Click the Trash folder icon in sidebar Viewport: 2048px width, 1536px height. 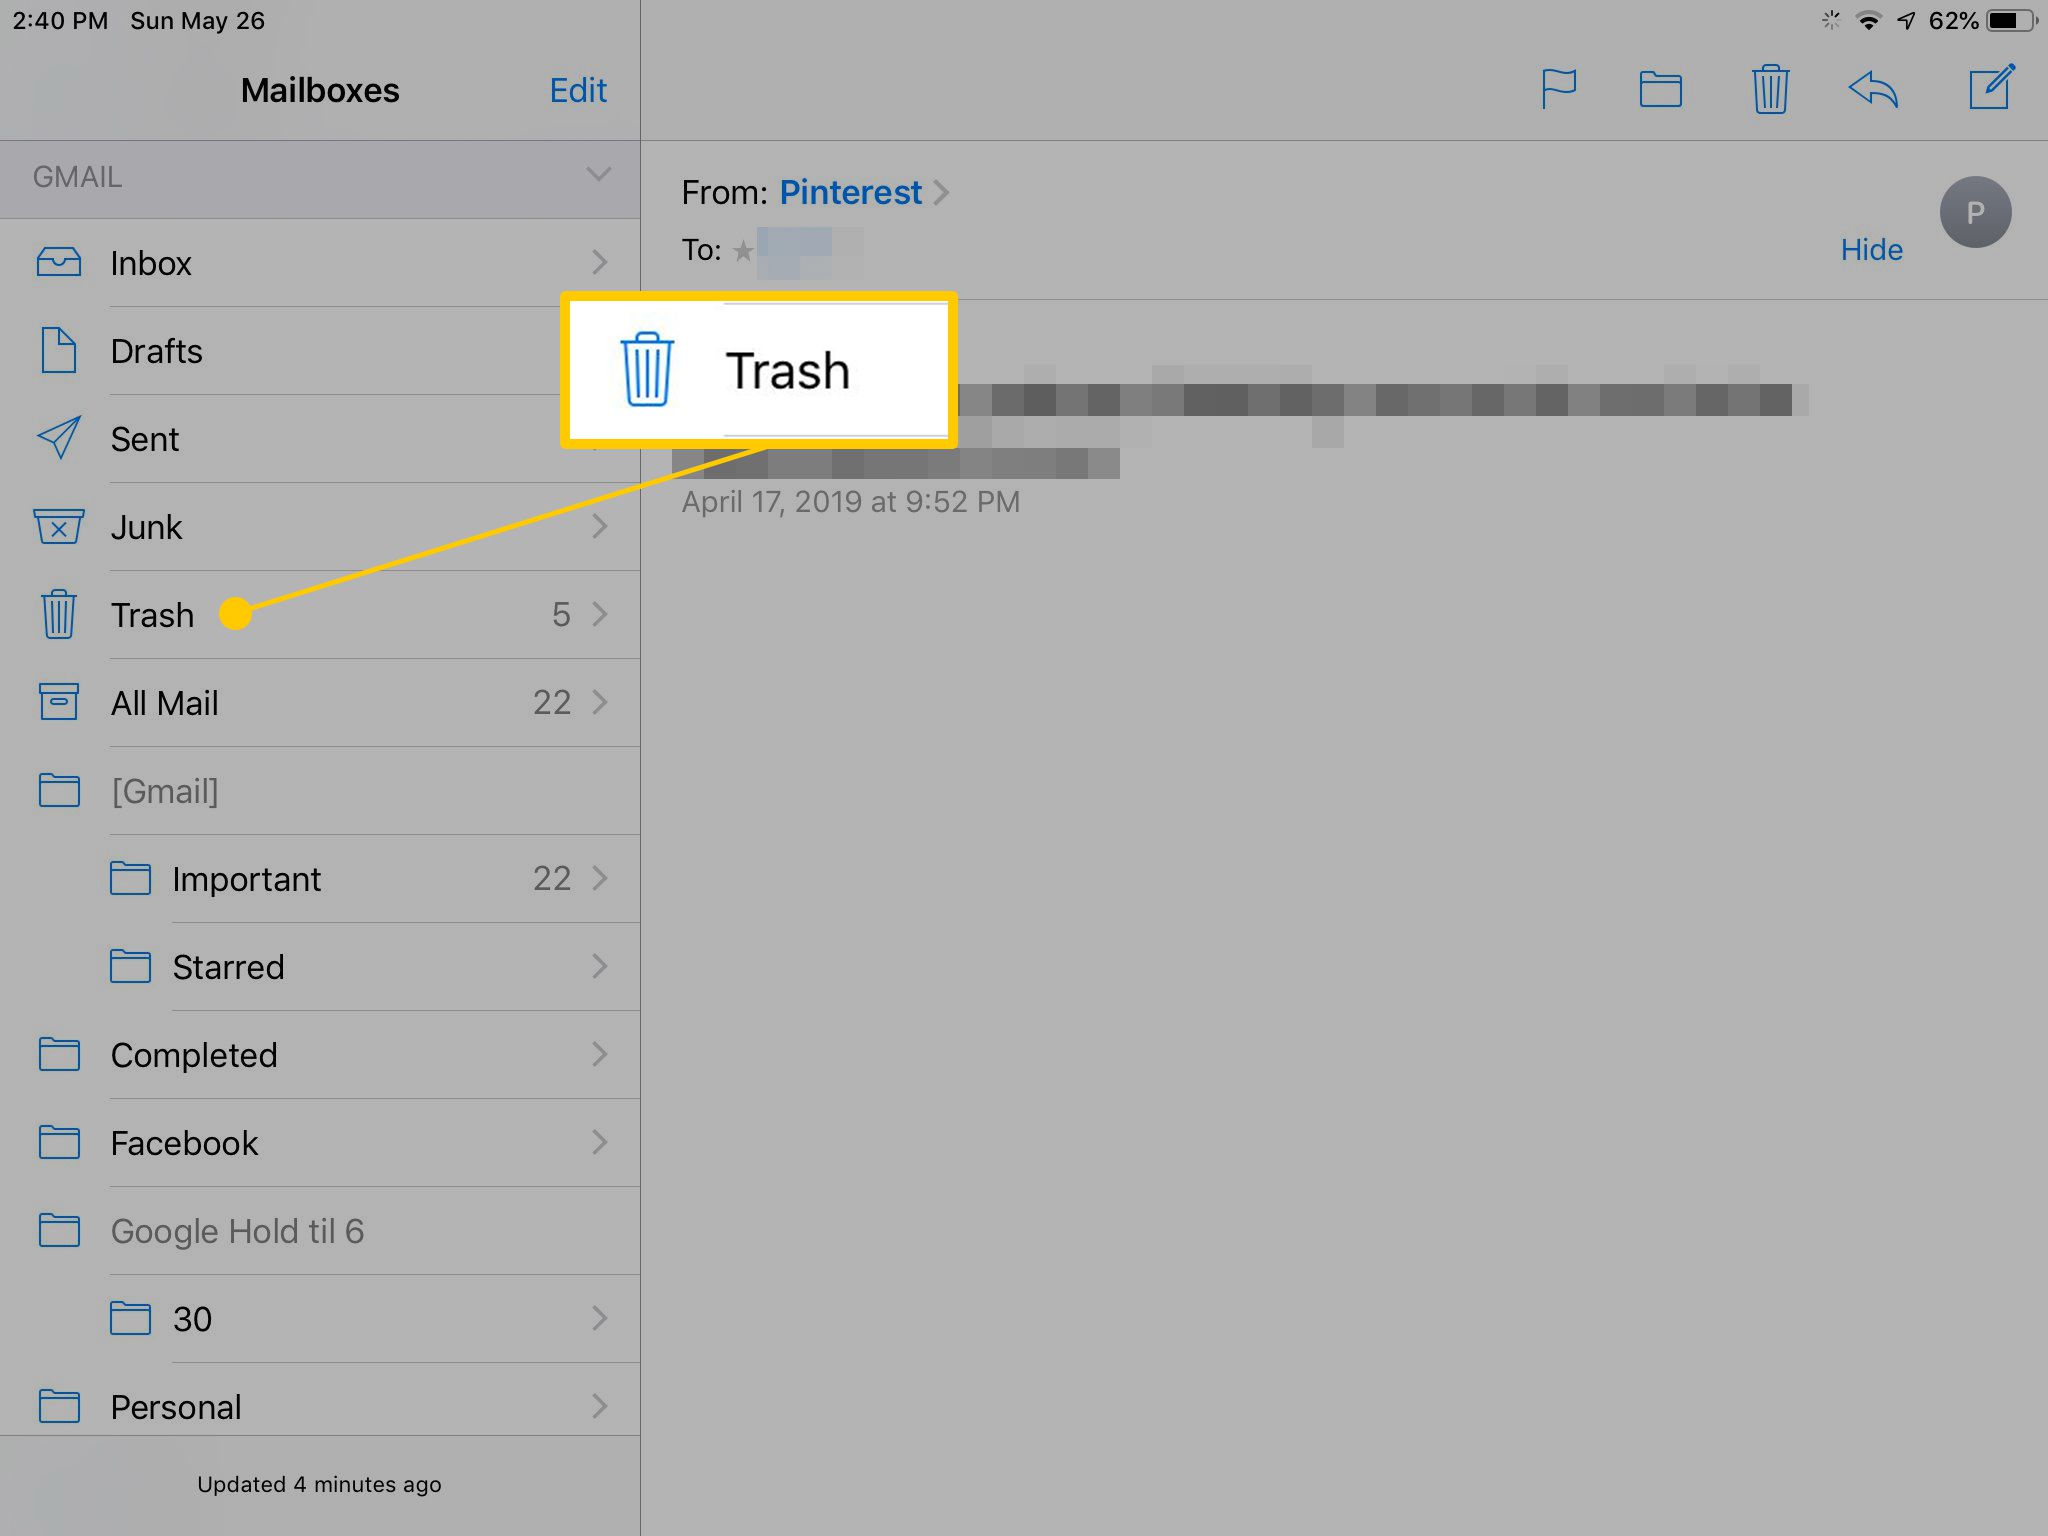click(58, 615)
